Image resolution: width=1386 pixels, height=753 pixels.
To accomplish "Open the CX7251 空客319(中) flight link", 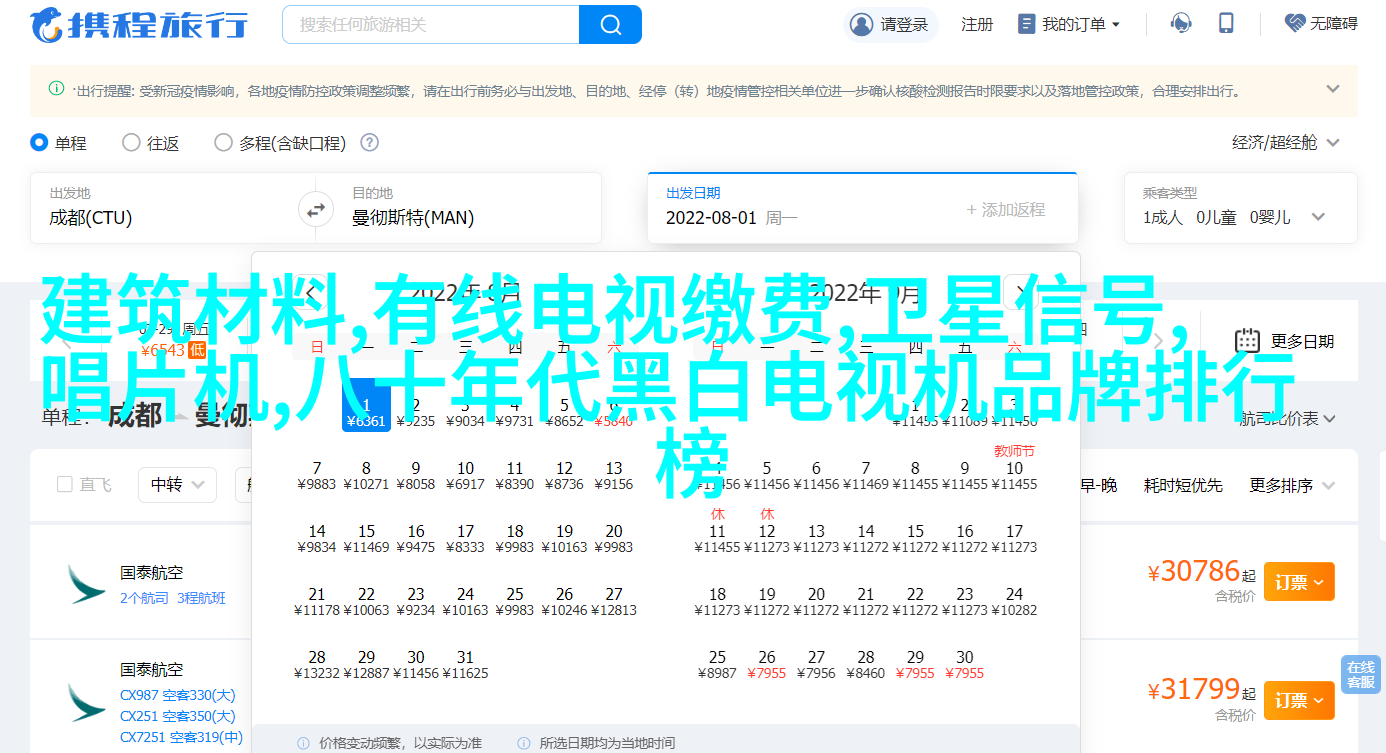I will (181, 737).
